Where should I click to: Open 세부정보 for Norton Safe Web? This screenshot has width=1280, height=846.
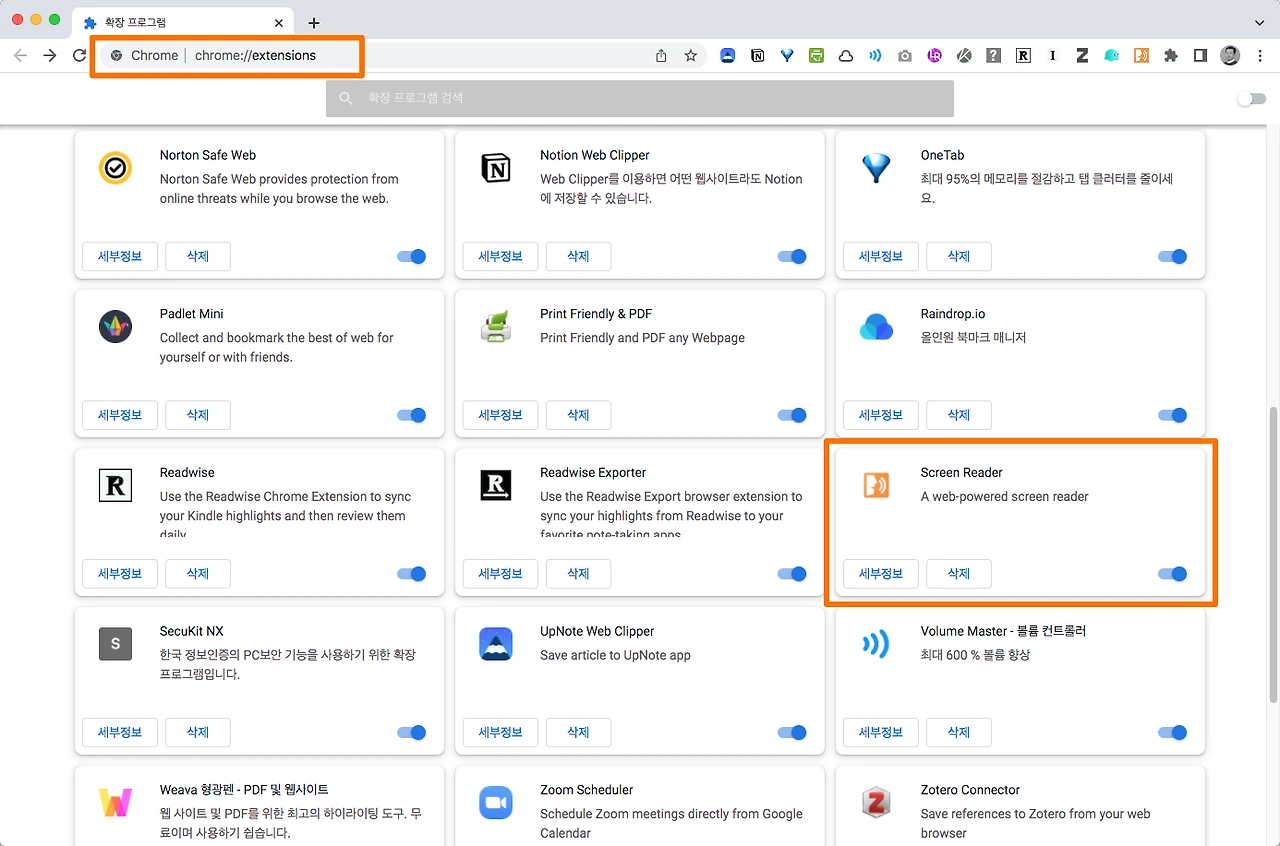[120, 257]
